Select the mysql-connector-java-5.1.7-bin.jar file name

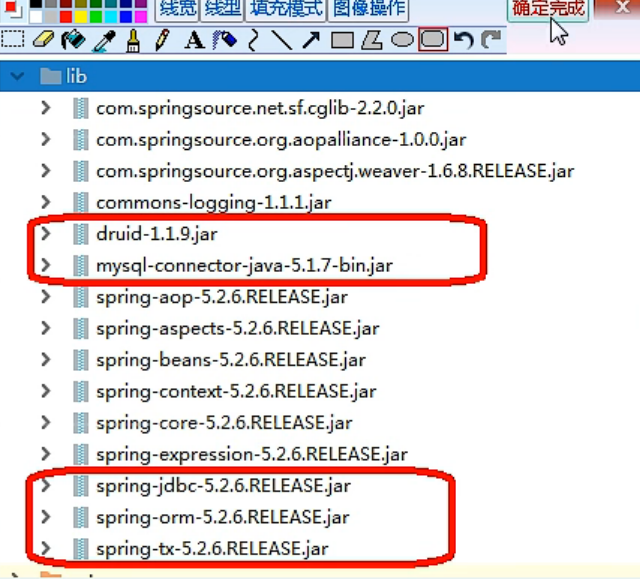point(244,266)
